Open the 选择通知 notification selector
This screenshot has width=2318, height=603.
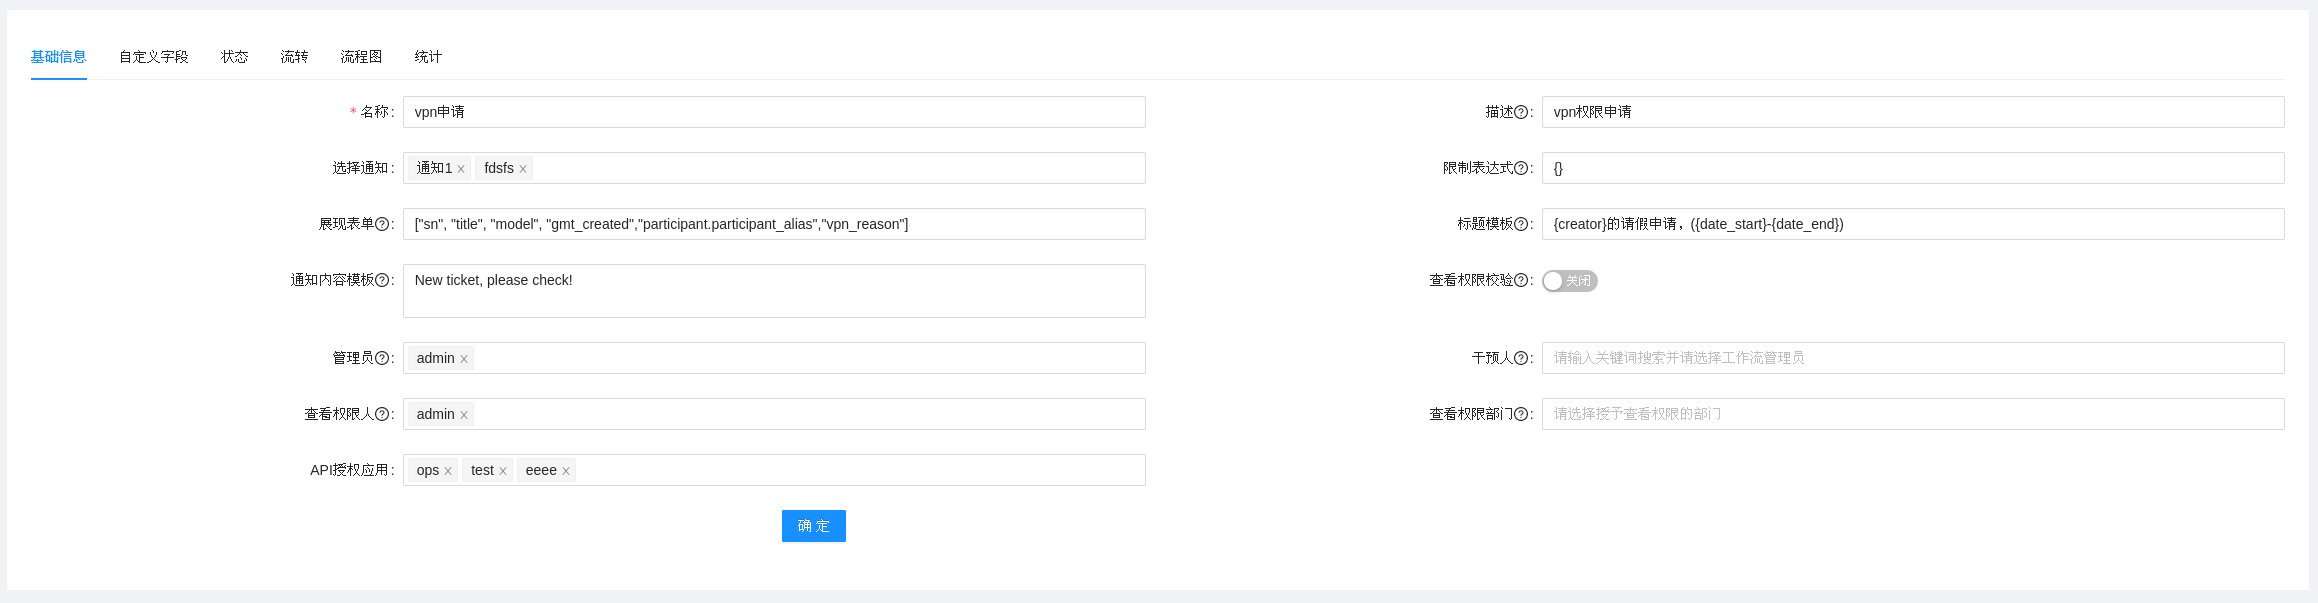pyautogui.click(x=800, y=168)
